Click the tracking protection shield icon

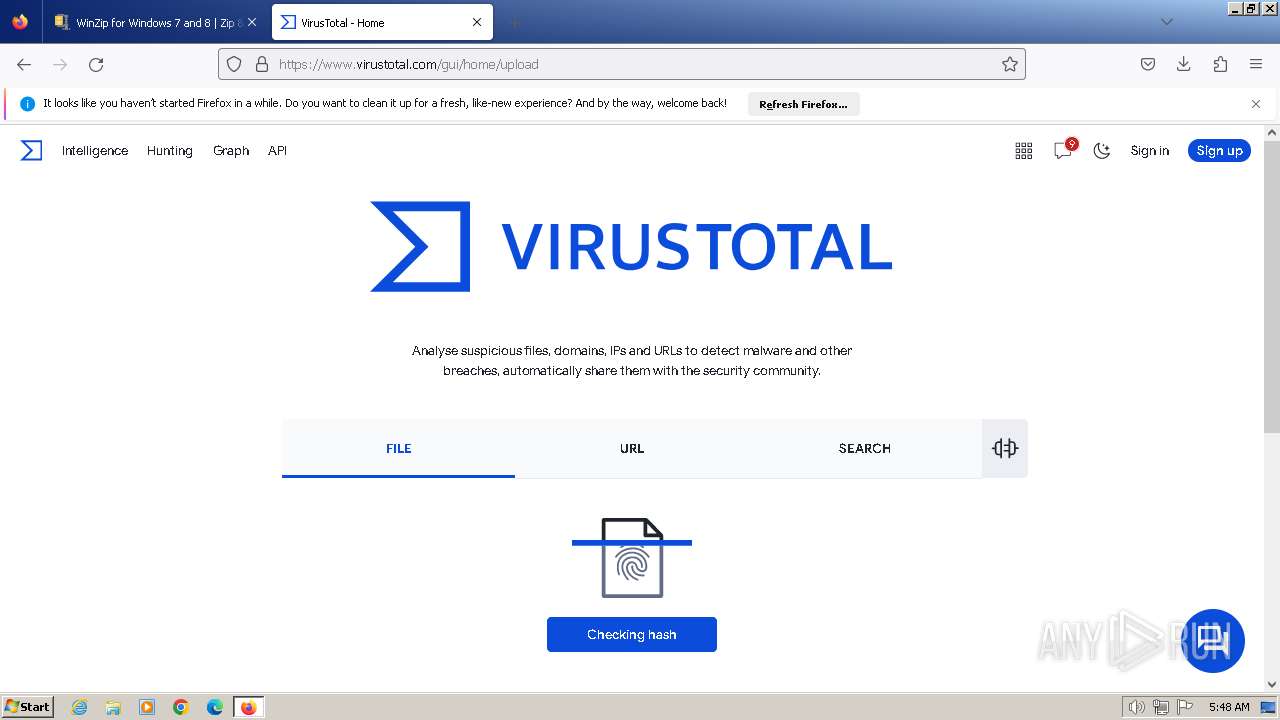point(234,64)
